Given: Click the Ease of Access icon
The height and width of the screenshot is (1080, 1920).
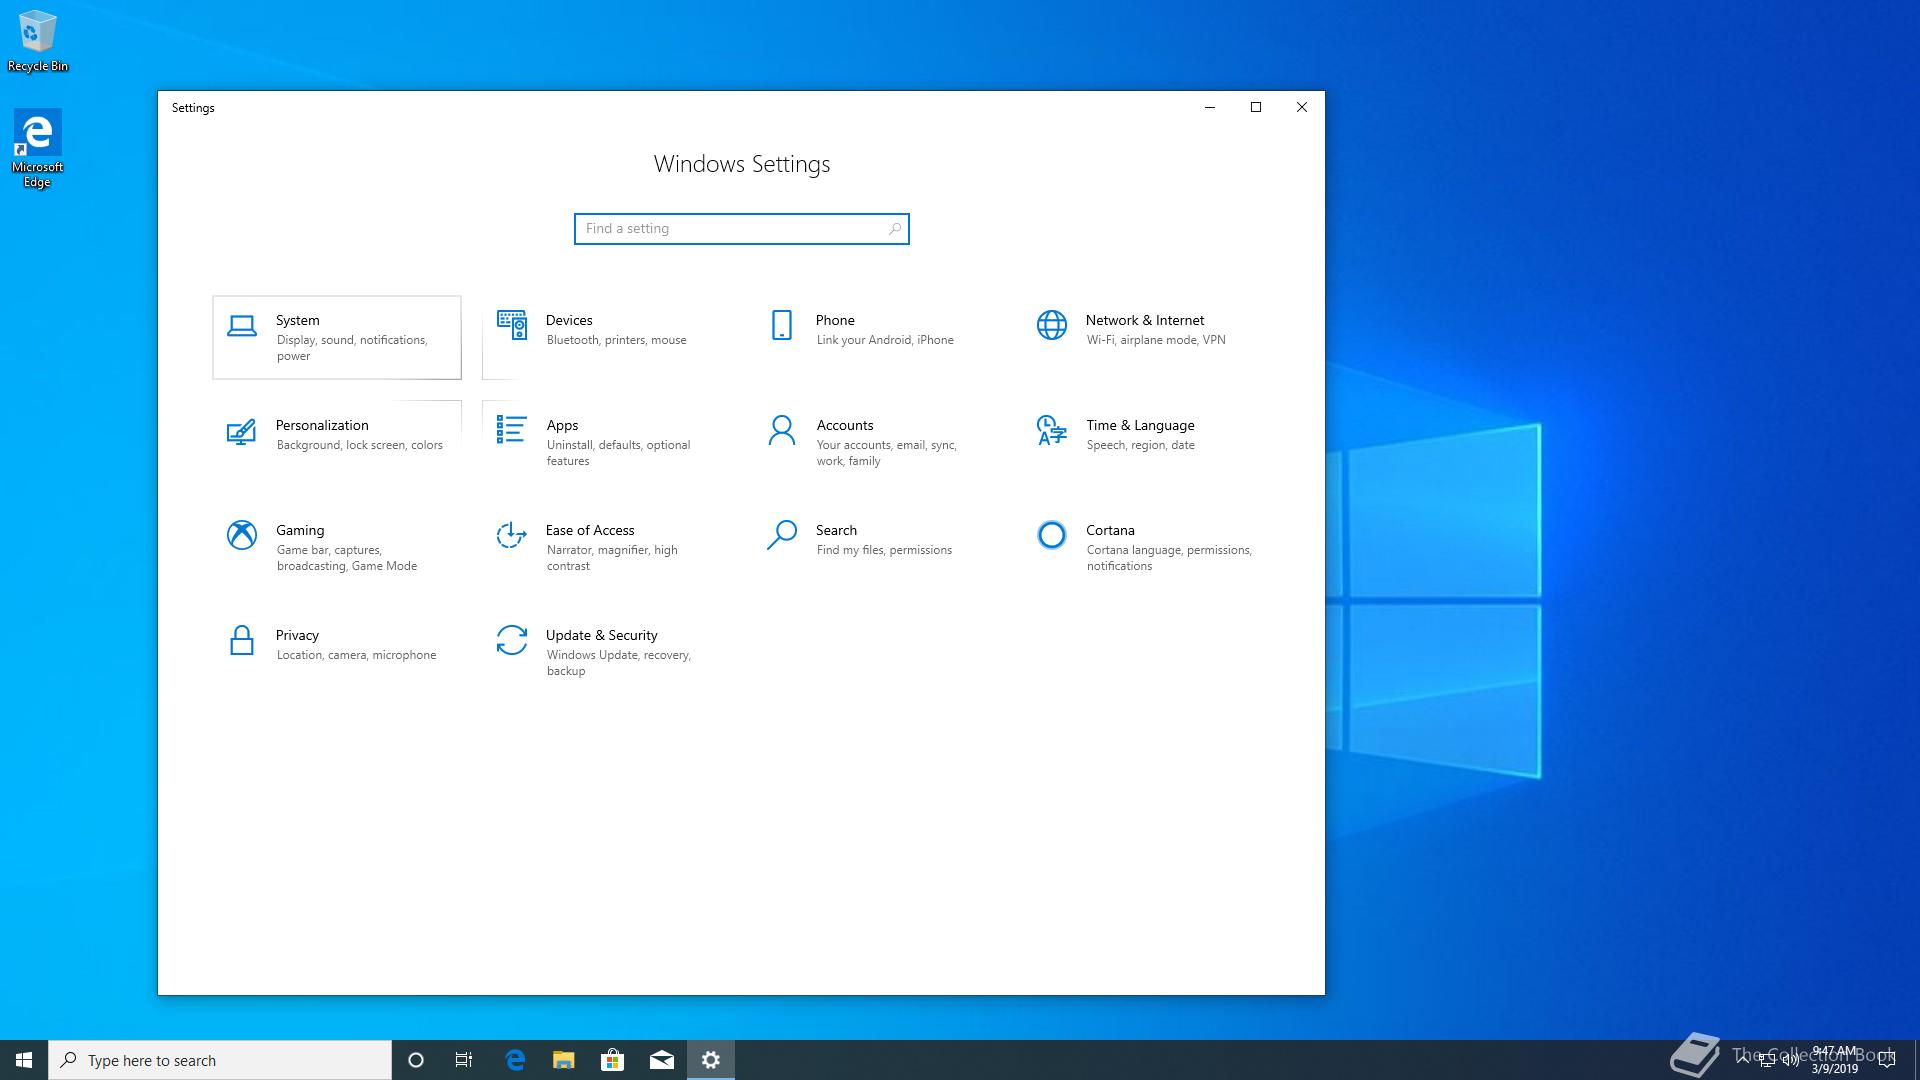Looking at the screenshot, I should click(x=511, y=535).
